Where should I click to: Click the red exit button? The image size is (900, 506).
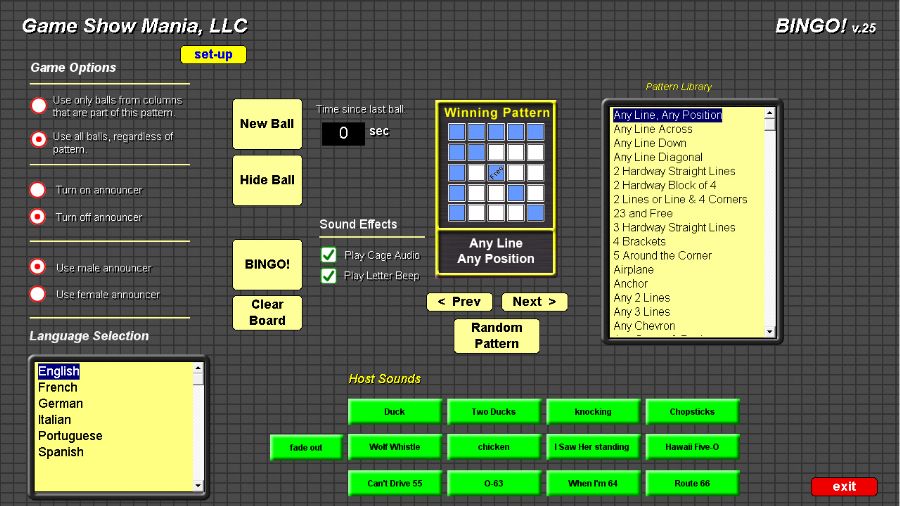(x=844, y=487)
